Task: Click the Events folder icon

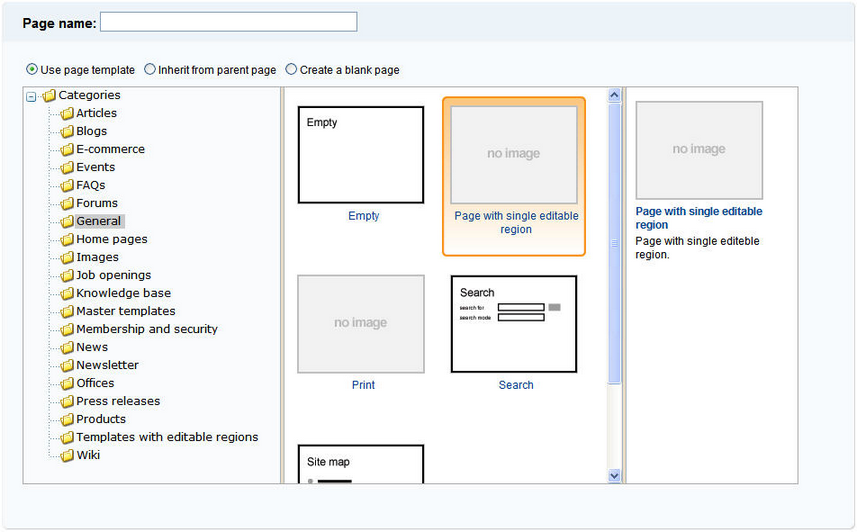Action: click(67, 167)
